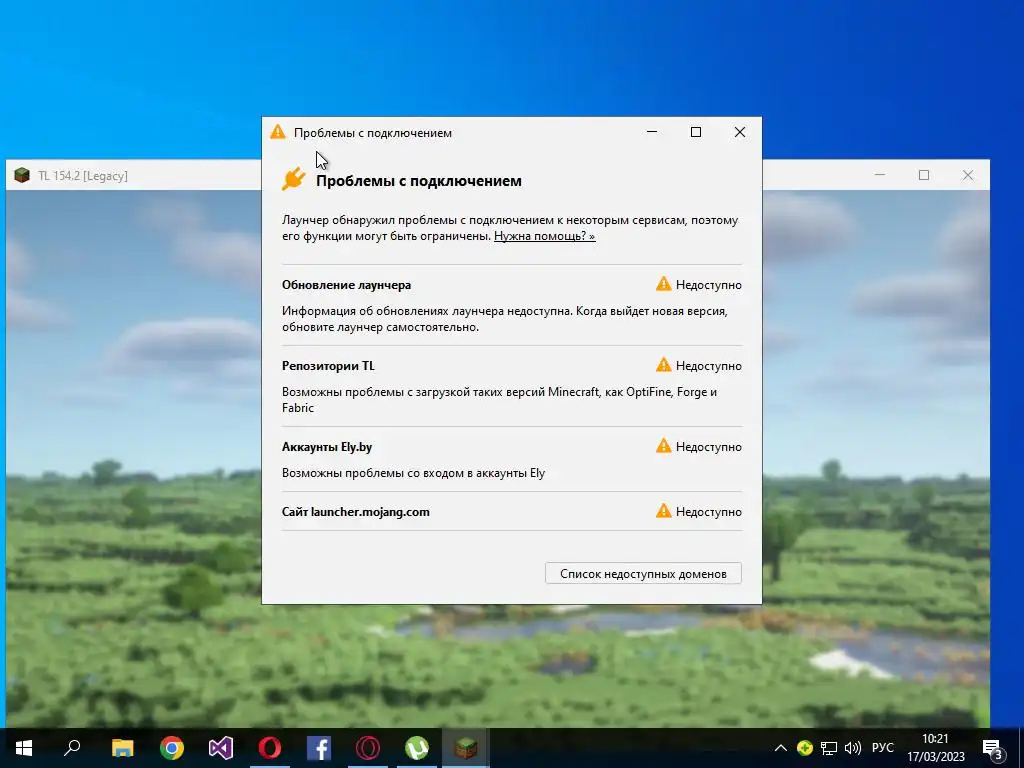Open clock and date 10:21 flyout
1024x768 pixels.
(935, 748)
